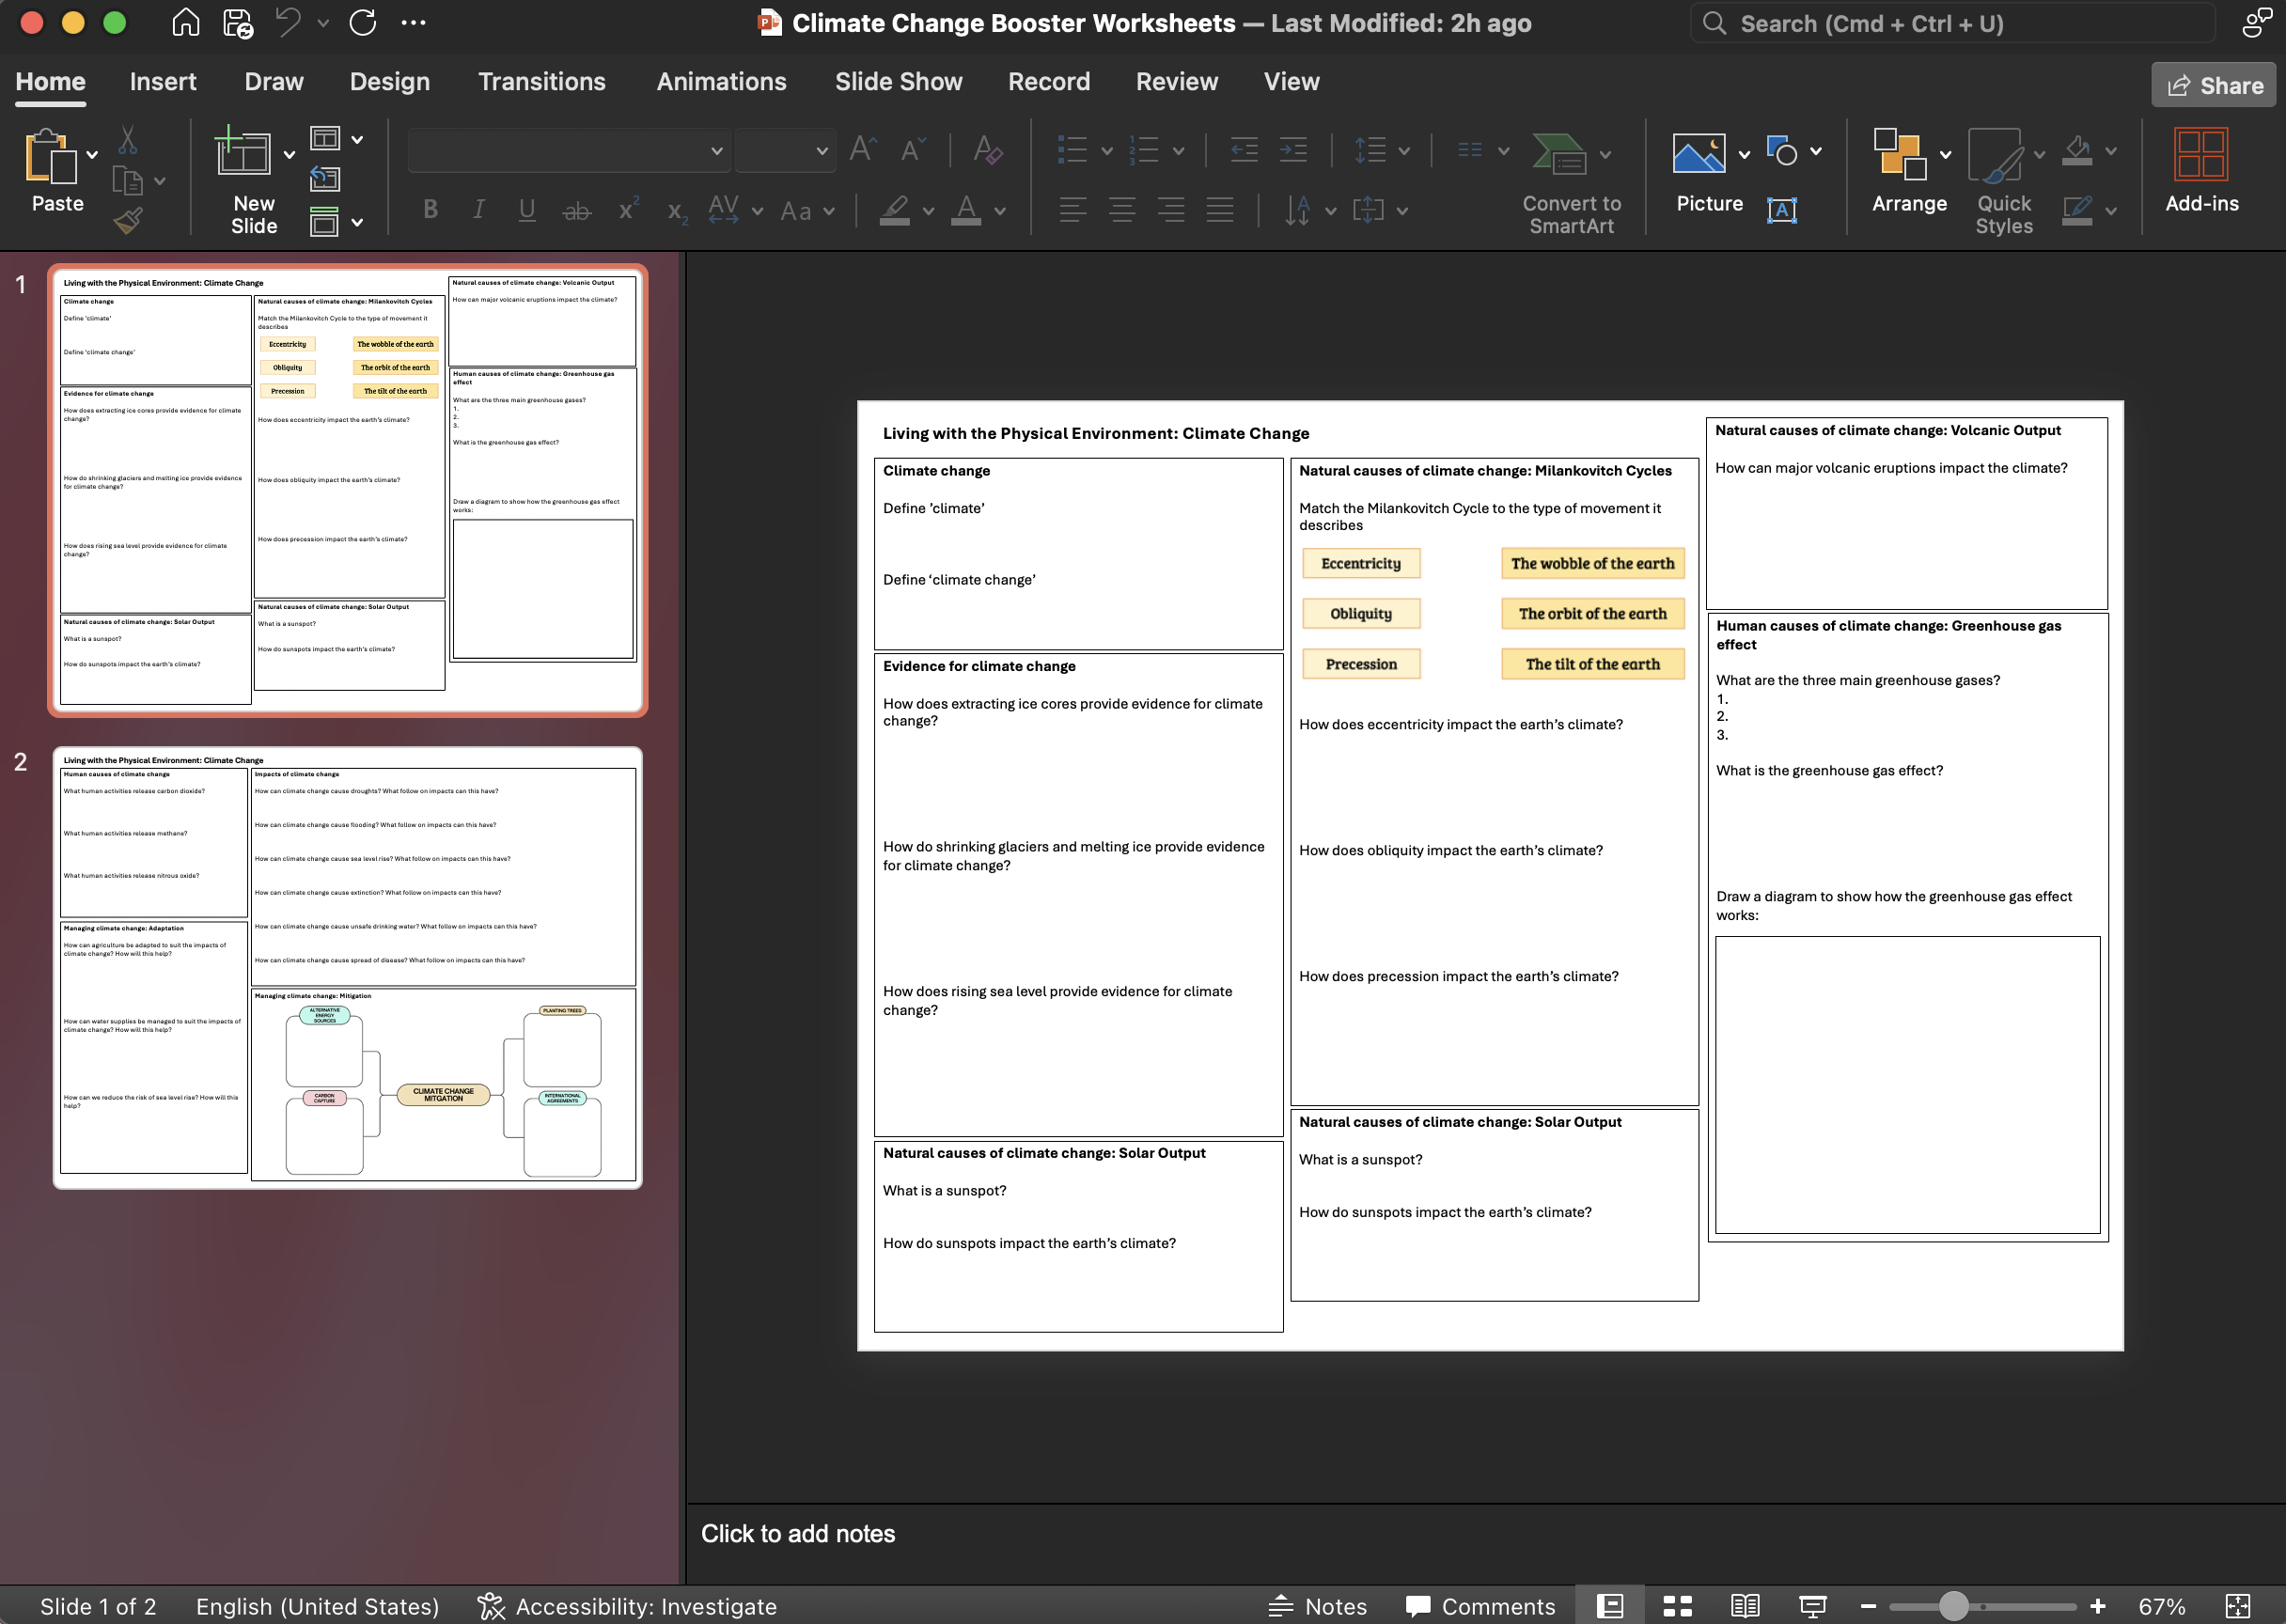
Task: Toggle Italic formatting
Action: pos(479,210)
